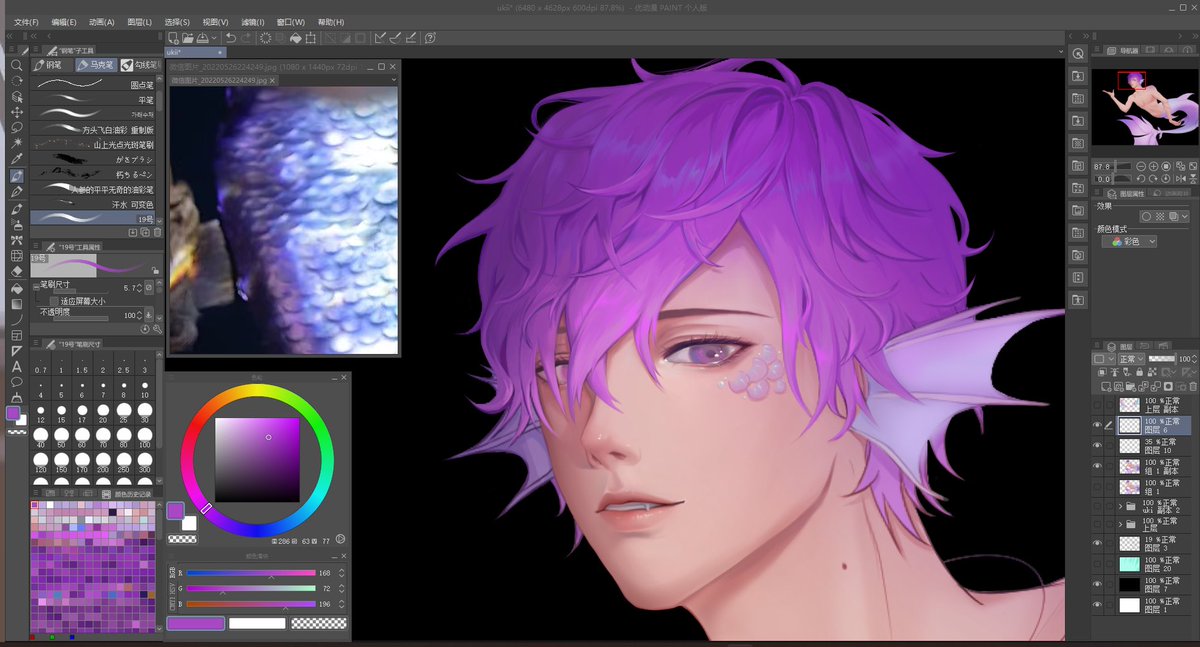Click the zoom value field 87.8
Screen dimensions: 1200x647
click(x=1103, y=166)
